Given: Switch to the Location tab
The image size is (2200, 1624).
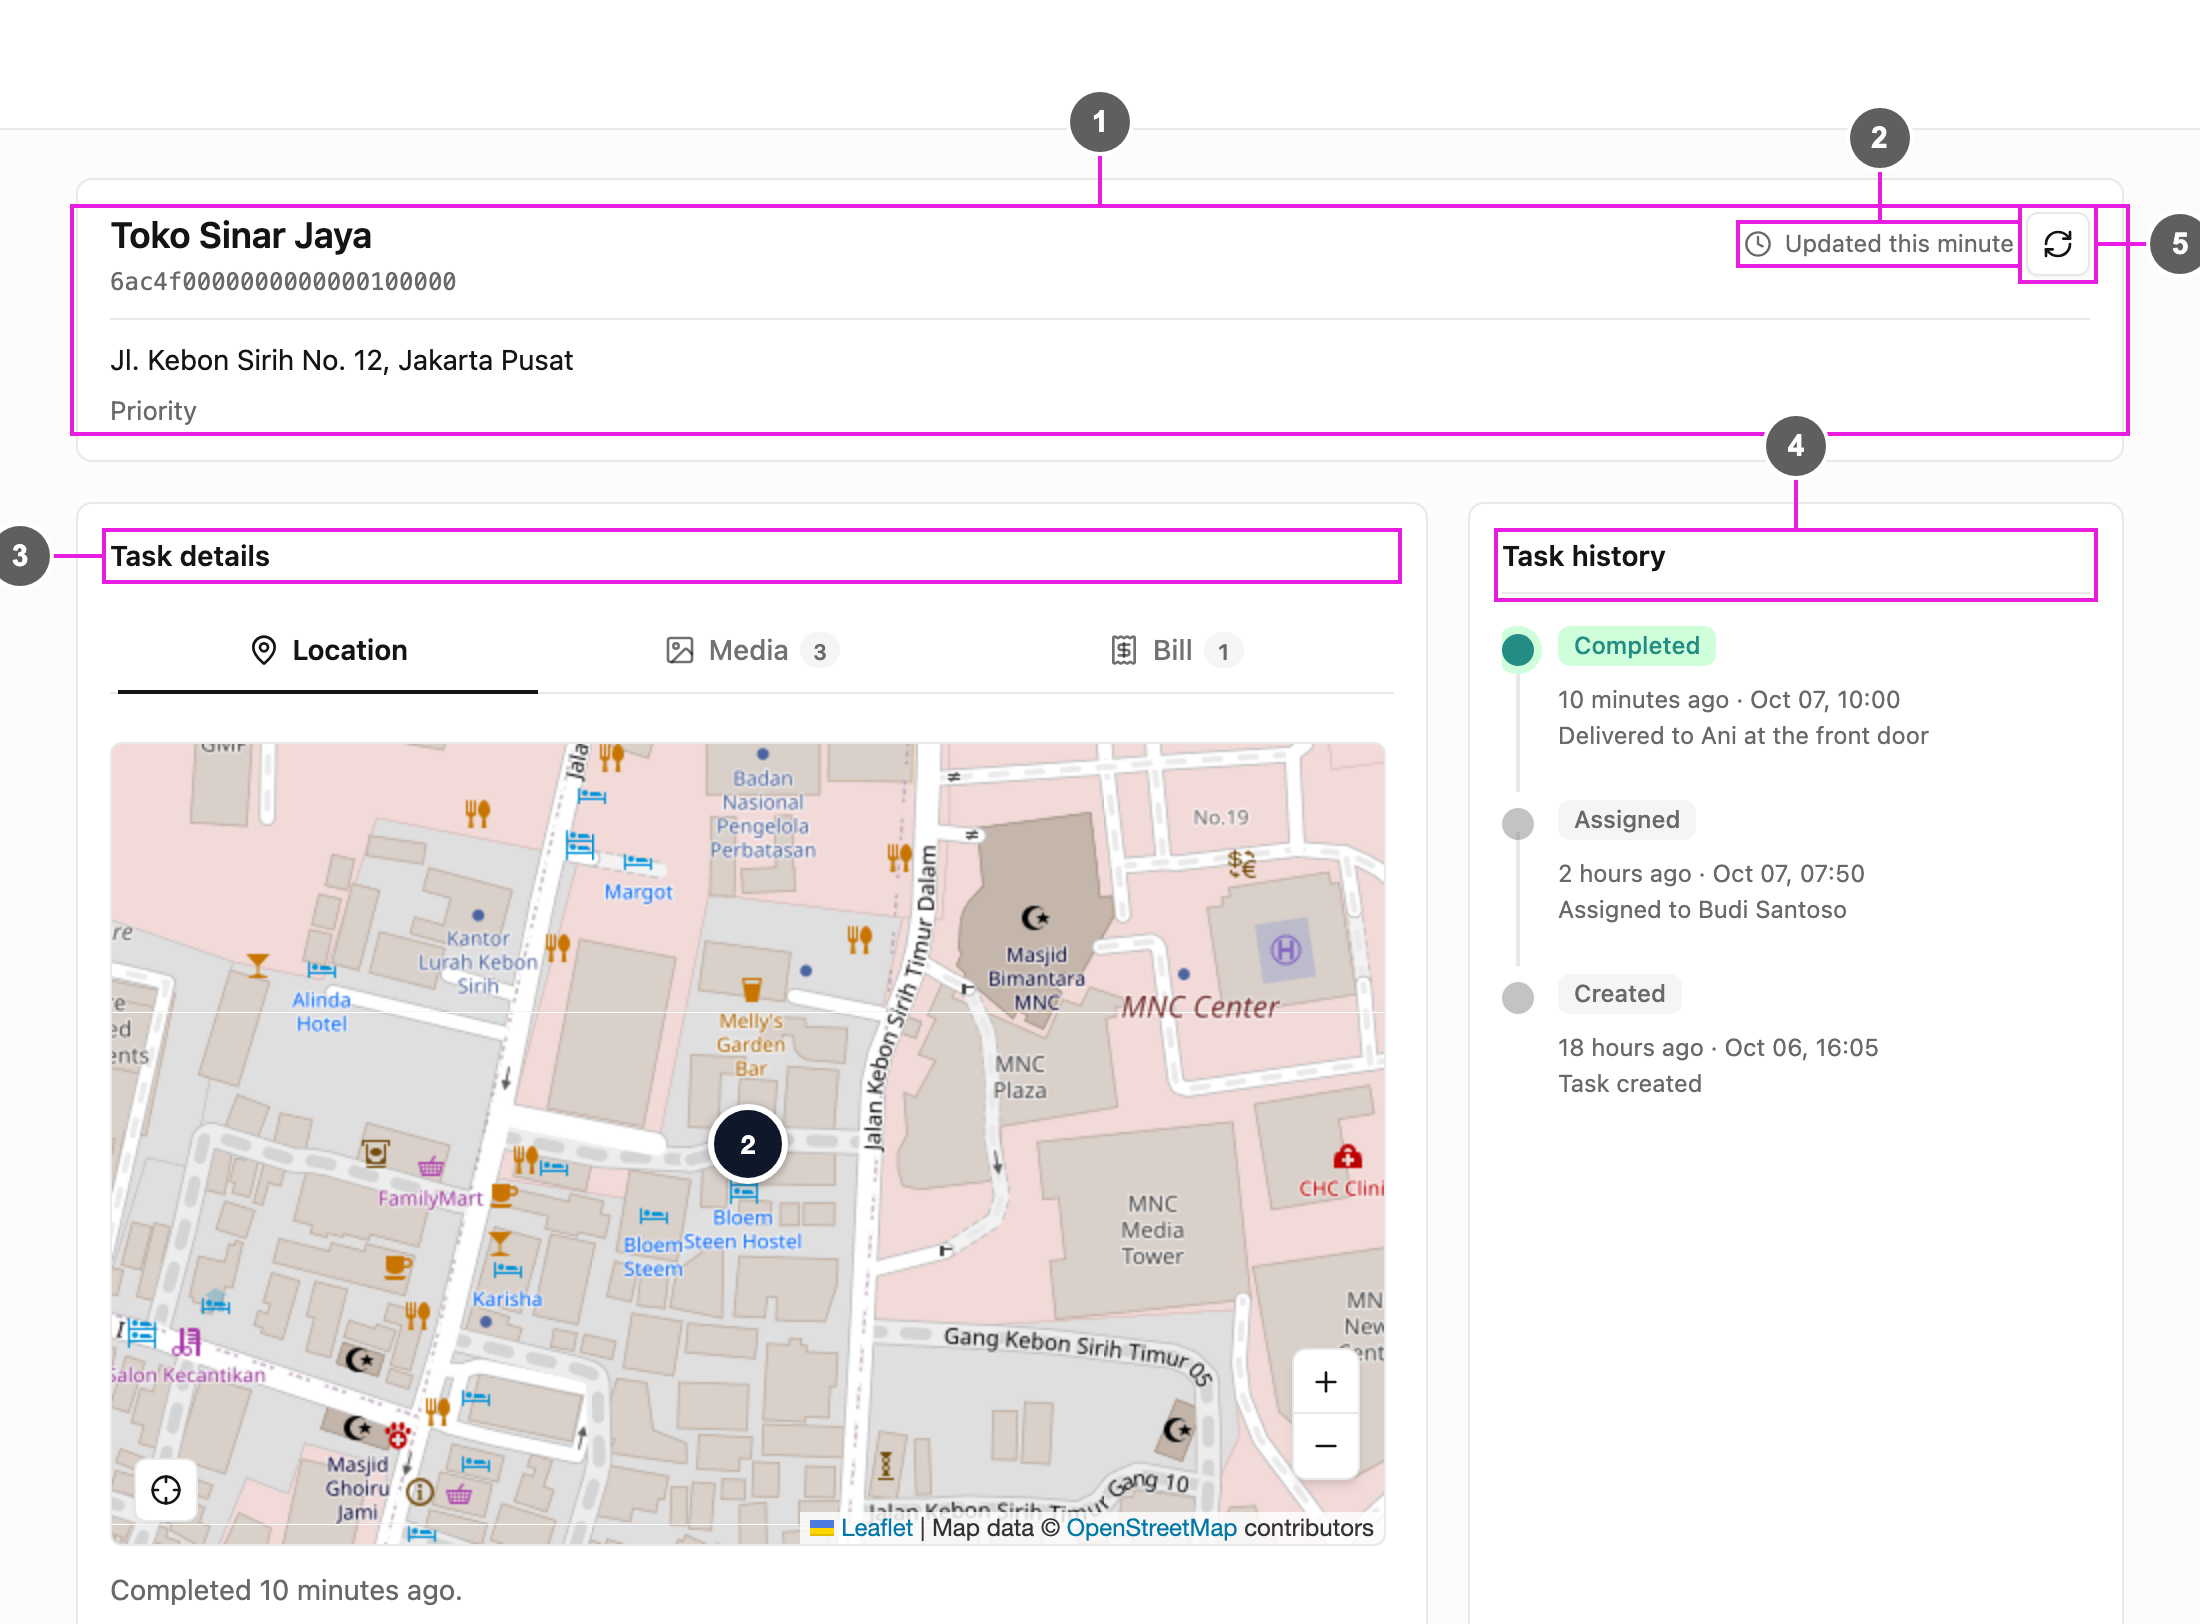Looking at the screenshot, I should click(x=328, y=651).
